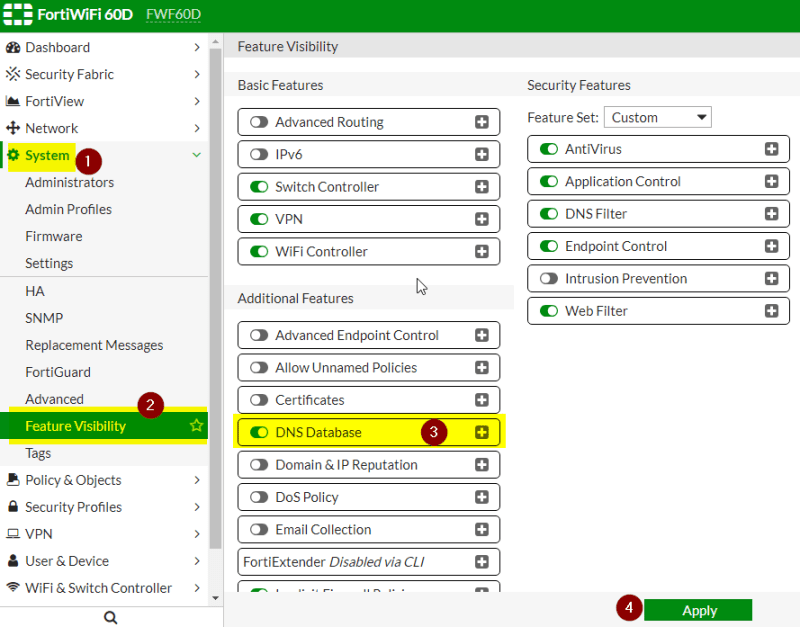Click the Policy & Objects icon

click(13, 480)
